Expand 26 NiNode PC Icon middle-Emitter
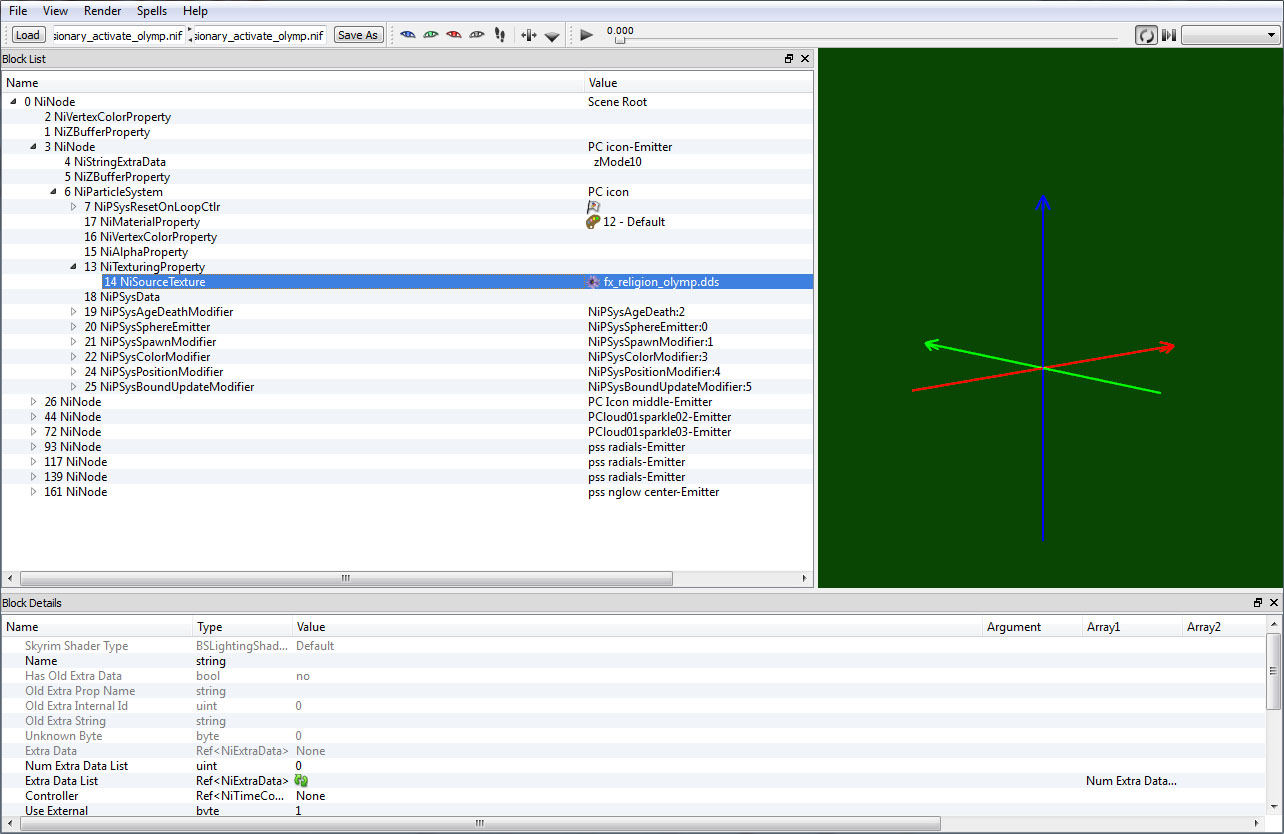1284x834 pixels. pos(33,402)
